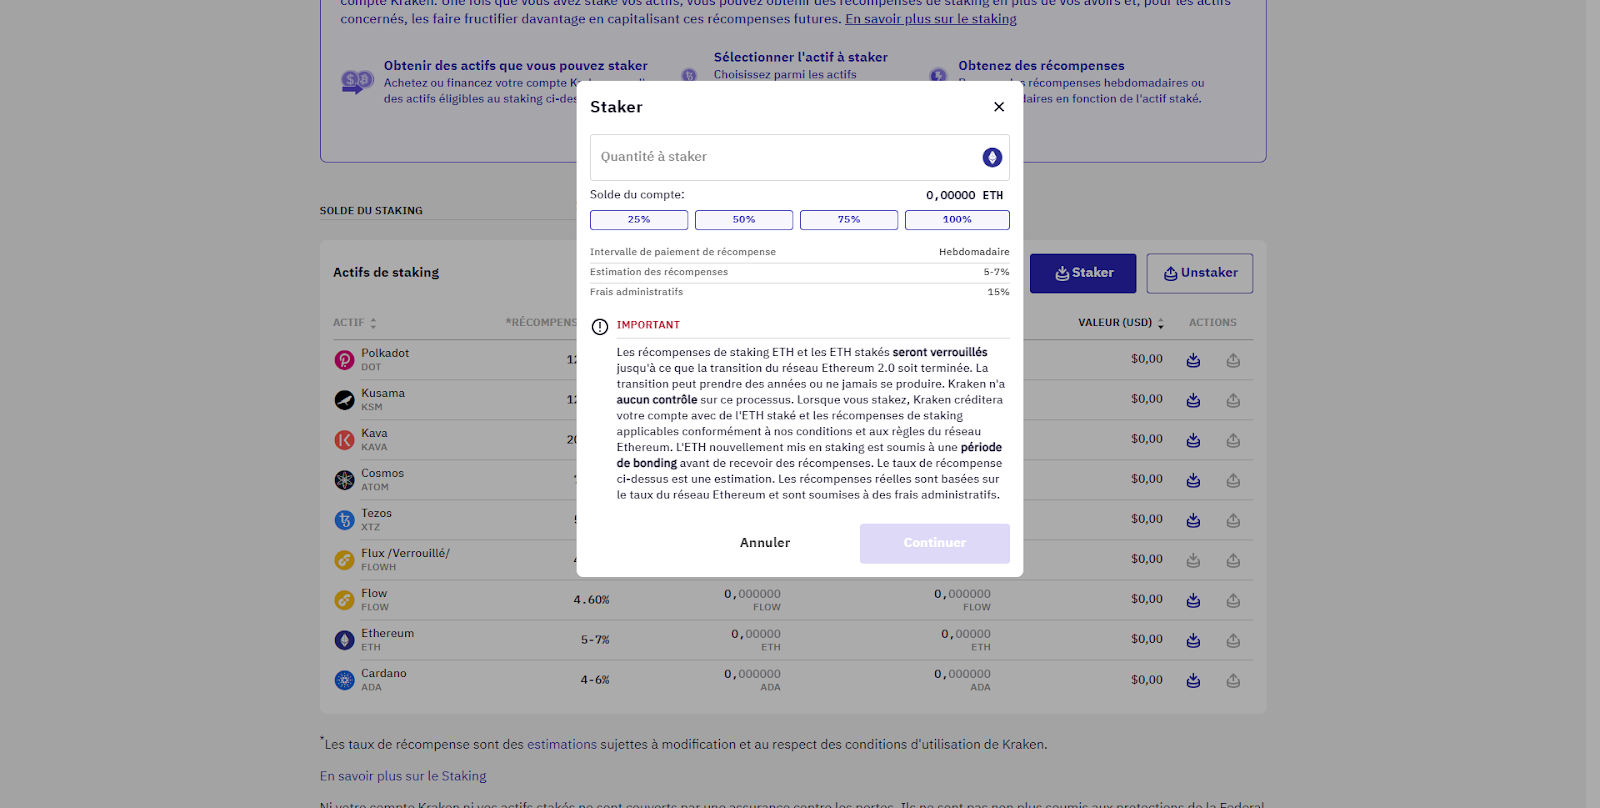Click the Cosmos coin logo
The image size is (1600, 808).
point(344,480)
